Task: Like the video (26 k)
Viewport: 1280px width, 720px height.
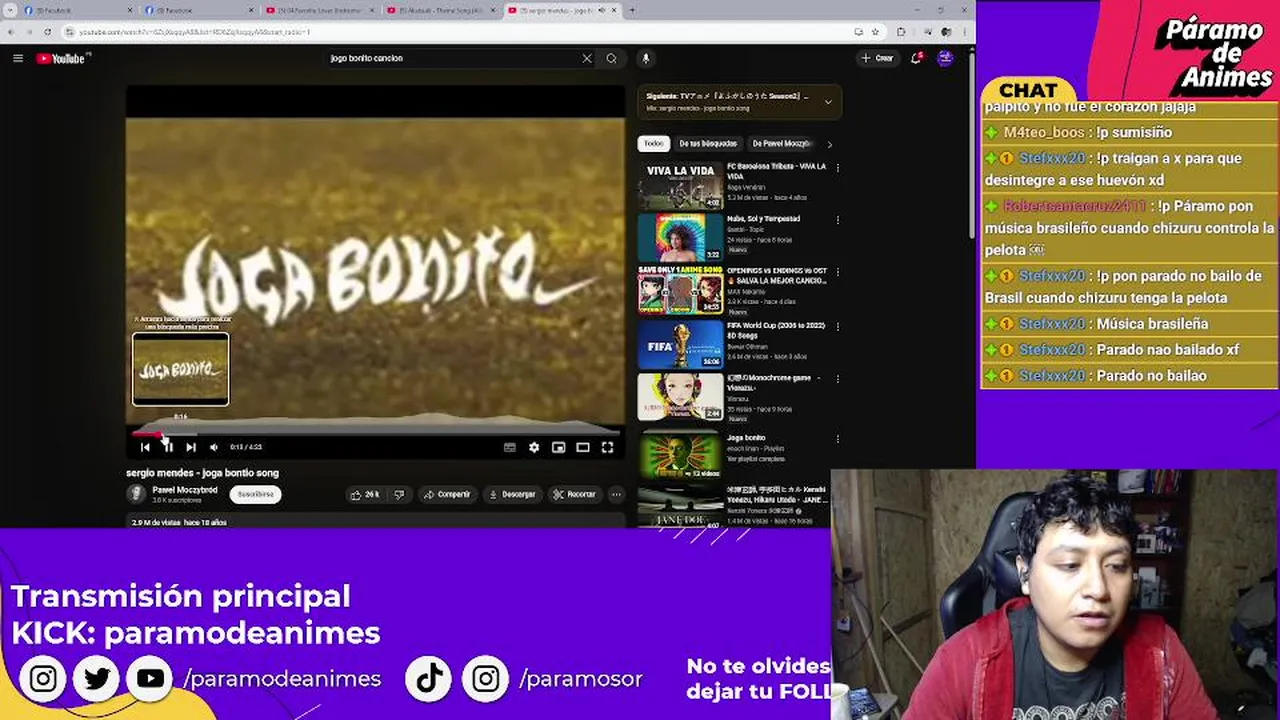Action: 364,494
